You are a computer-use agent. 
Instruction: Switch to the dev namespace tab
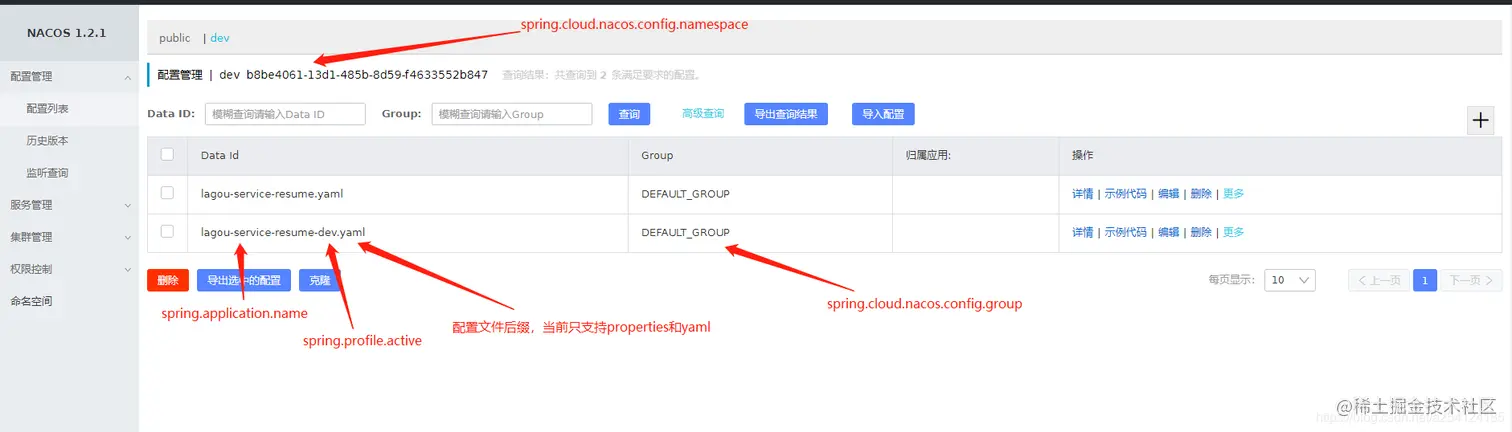220,38
